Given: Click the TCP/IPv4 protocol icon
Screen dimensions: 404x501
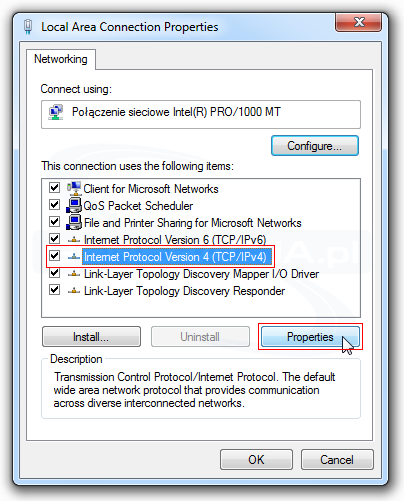Looking at the screenshot, I should click(x=74, y=257).
